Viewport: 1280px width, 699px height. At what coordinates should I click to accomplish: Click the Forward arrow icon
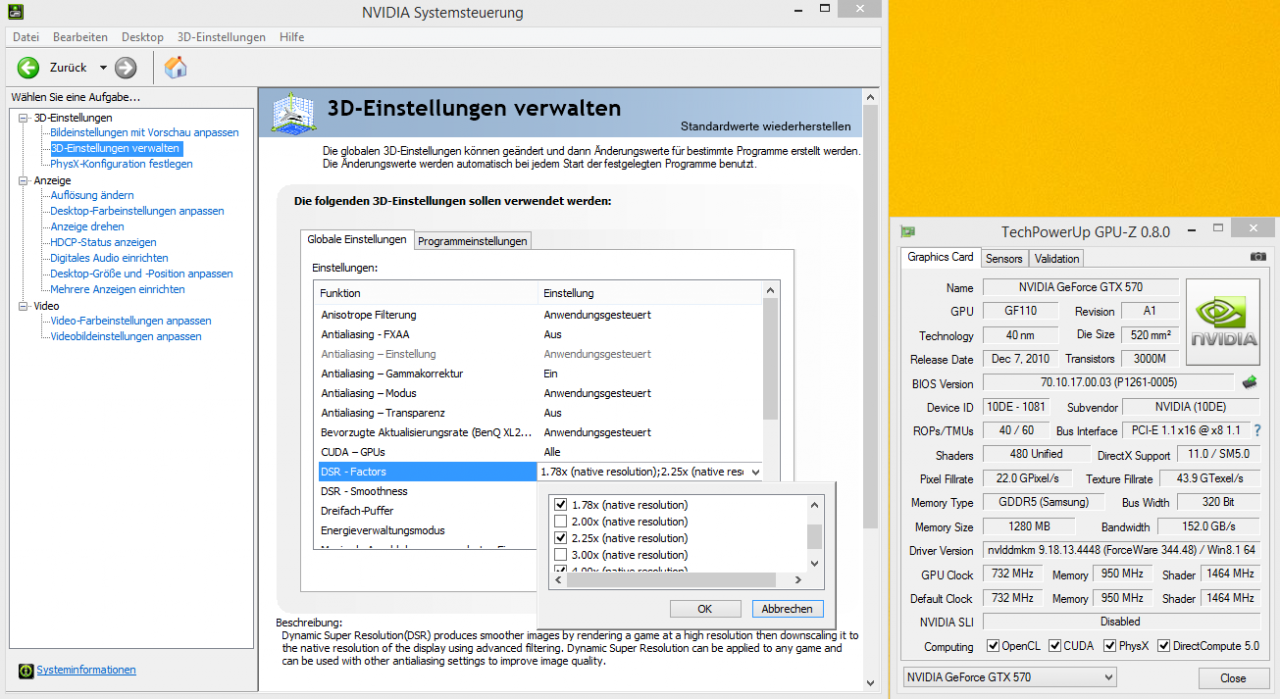(125, 67)
